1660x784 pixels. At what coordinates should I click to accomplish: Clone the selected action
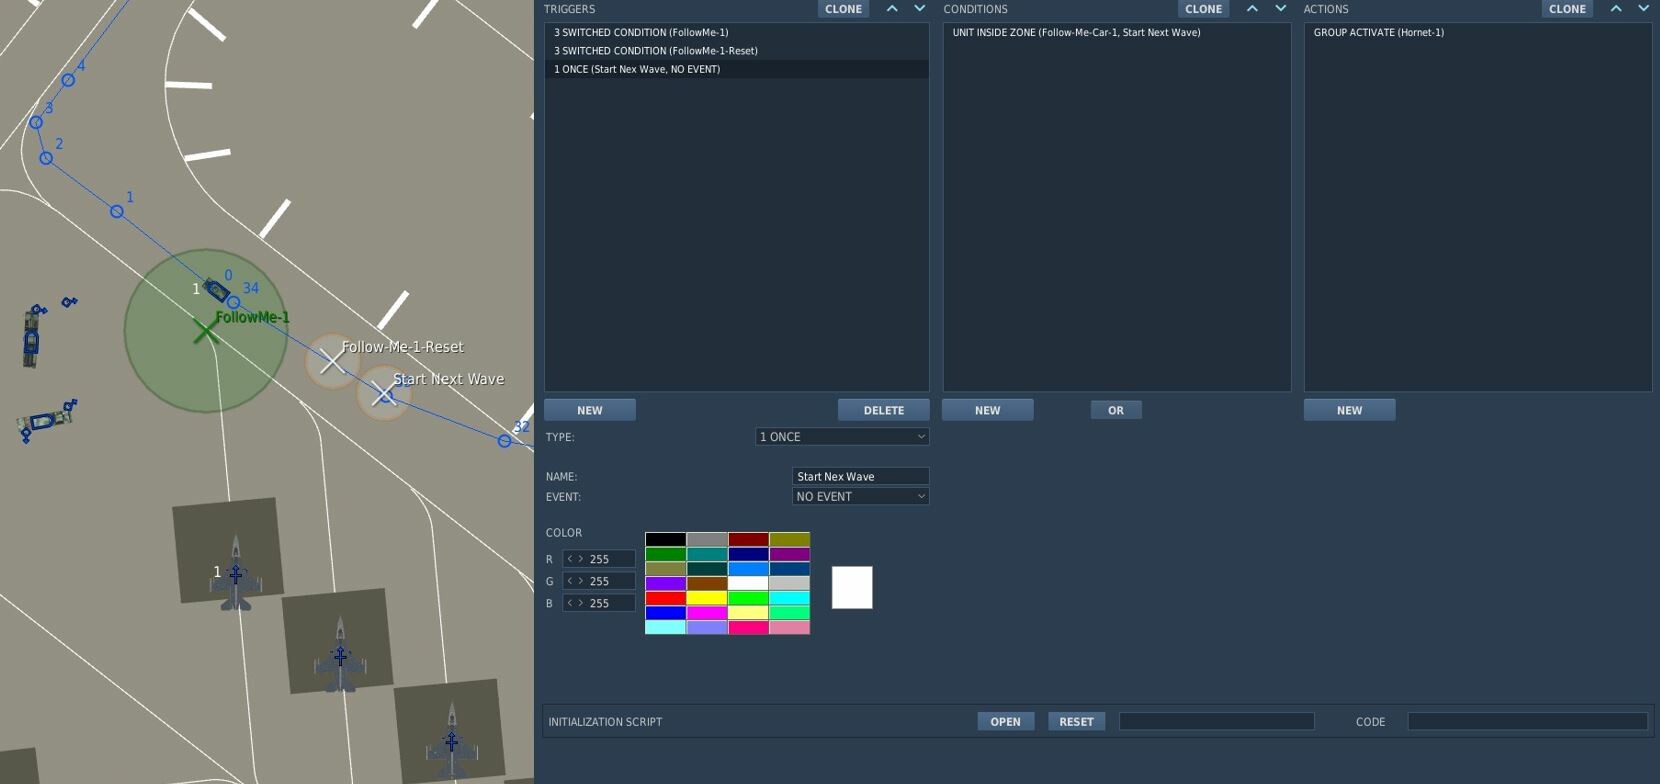tap(1567, 9)
